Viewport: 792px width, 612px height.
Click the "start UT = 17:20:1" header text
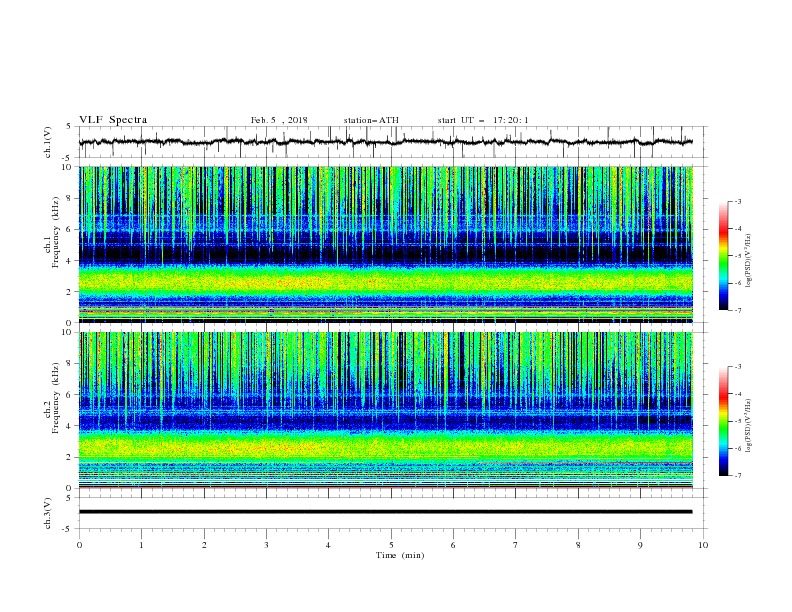tap(483, 120)
